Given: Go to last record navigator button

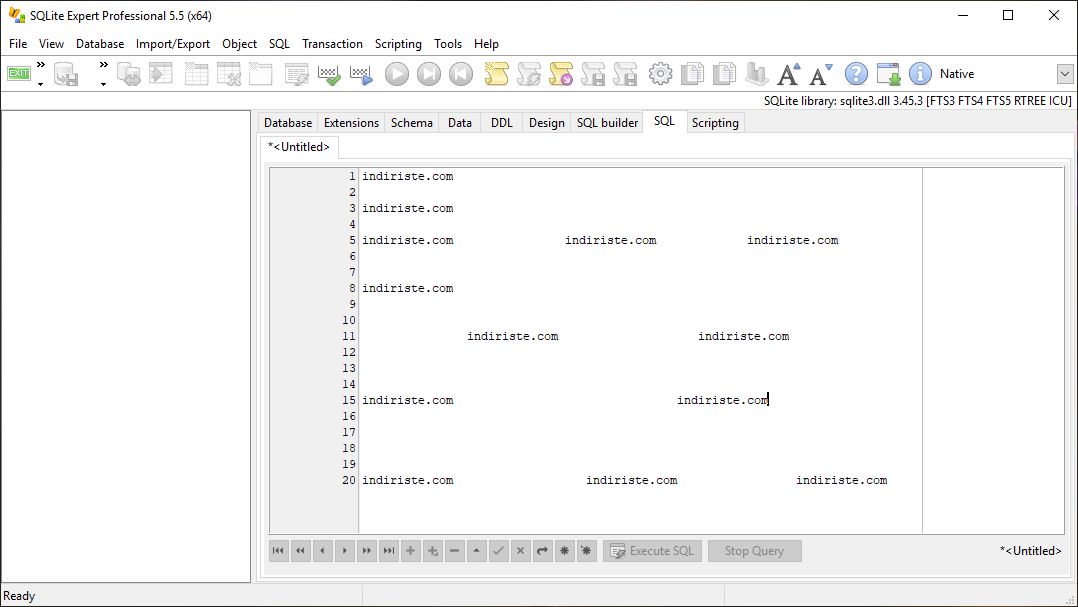Looking at the screenshot, I should pos(388,551).
